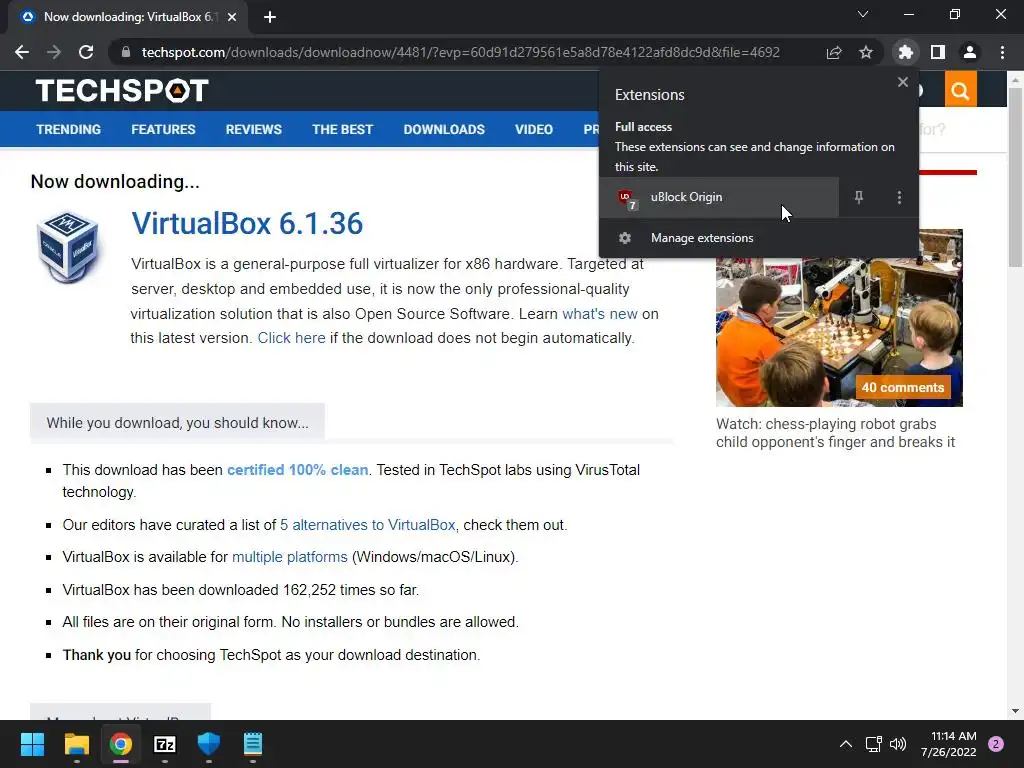Open the Video section
Viewport: 1024px width, 768px height.
coord(534,129)
